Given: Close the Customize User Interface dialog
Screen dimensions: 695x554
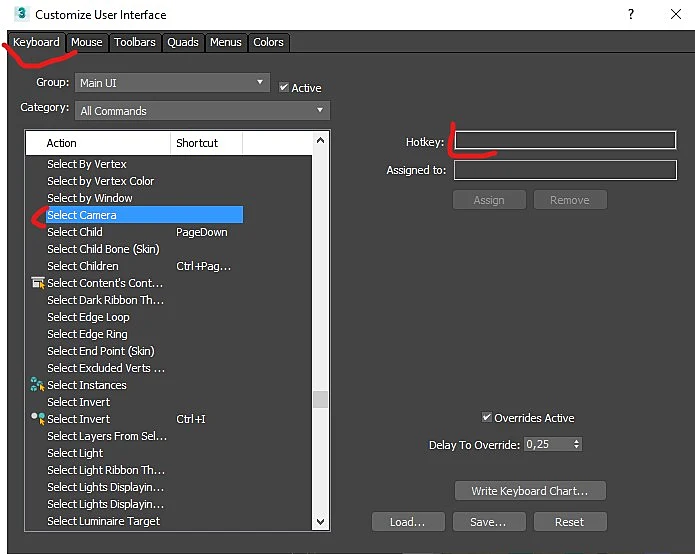Looking at the screenshot, I should click(675, 14).
